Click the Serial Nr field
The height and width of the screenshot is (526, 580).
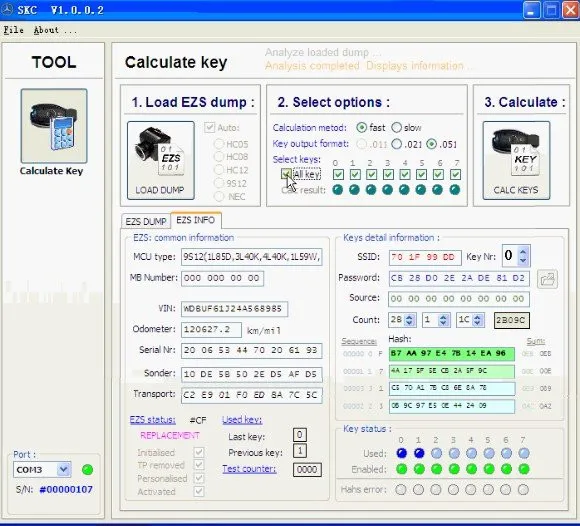[x=252, y=351]
